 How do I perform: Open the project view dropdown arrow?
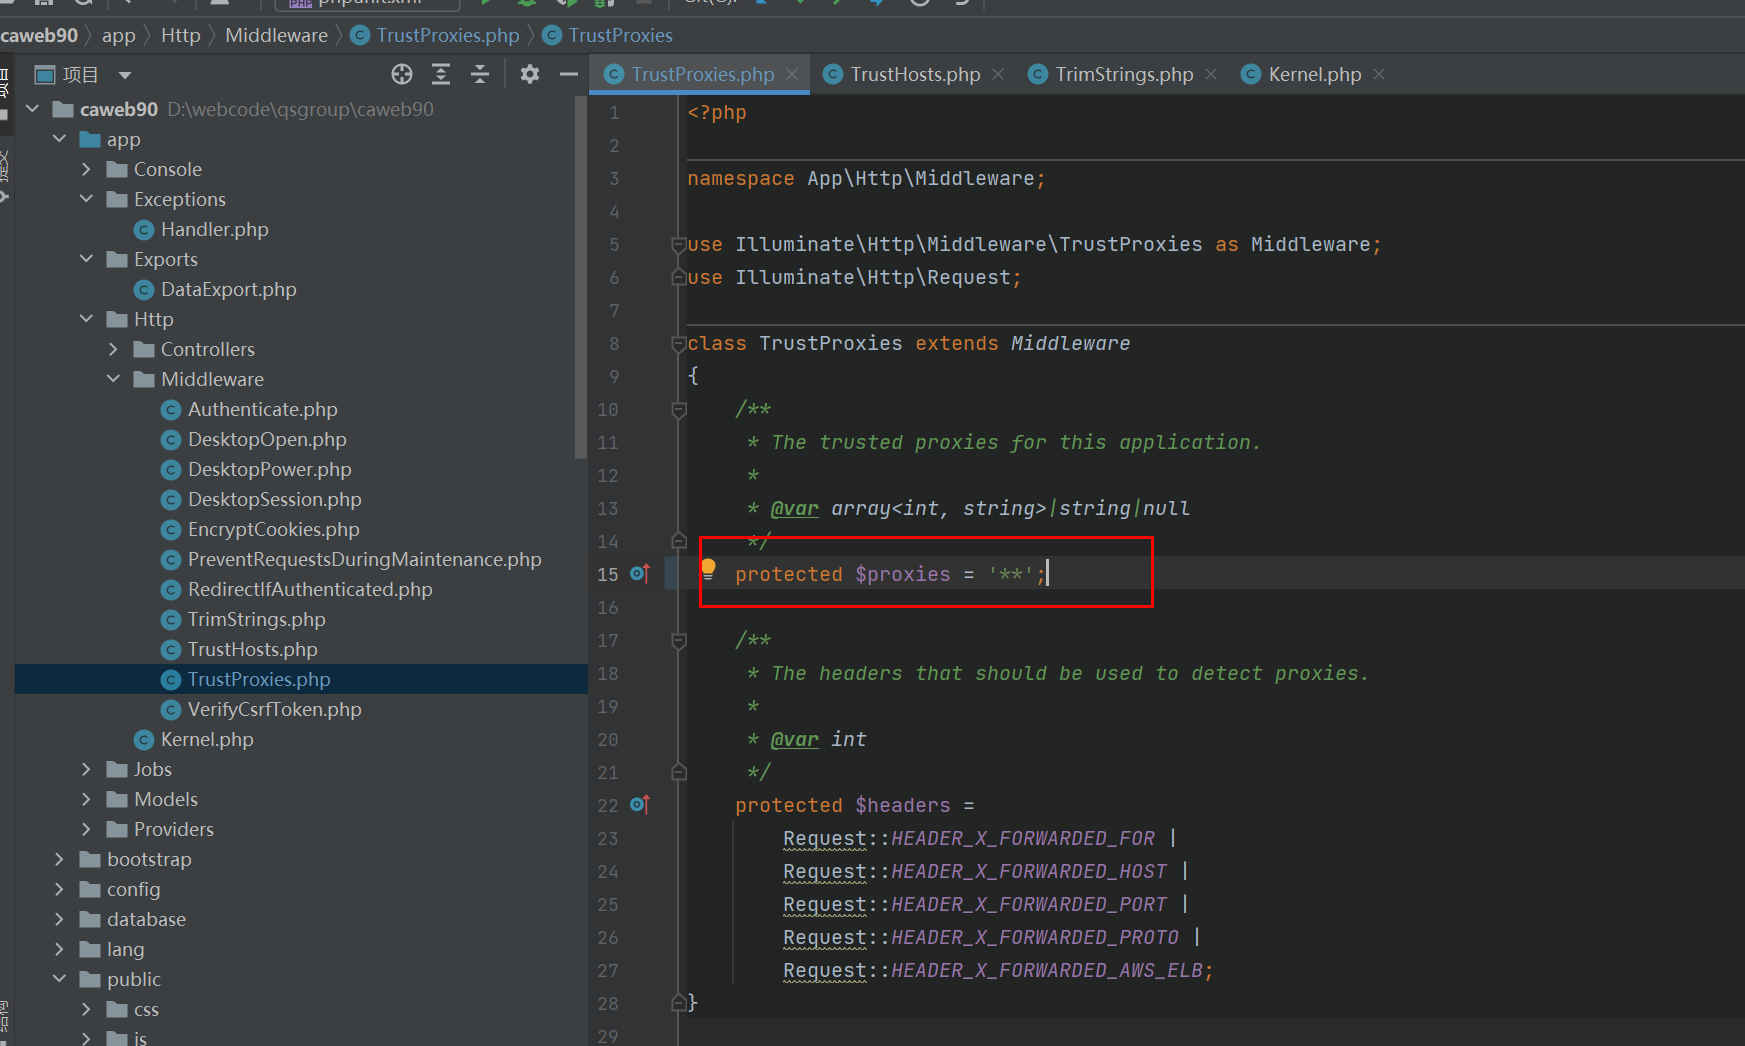(x=125, y=75)
